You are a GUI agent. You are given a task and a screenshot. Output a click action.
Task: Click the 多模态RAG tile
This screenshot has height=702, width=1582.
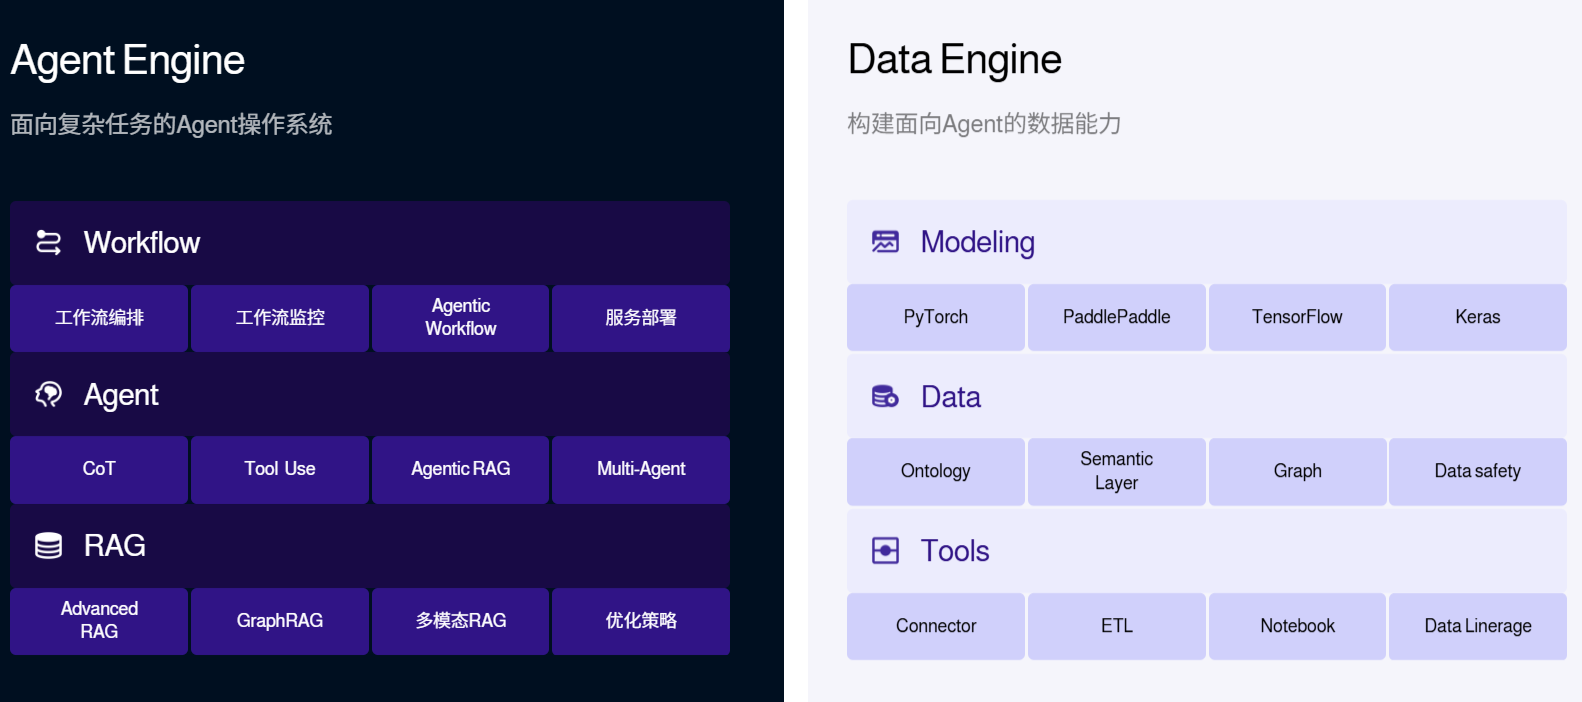[x=460, y=621]
